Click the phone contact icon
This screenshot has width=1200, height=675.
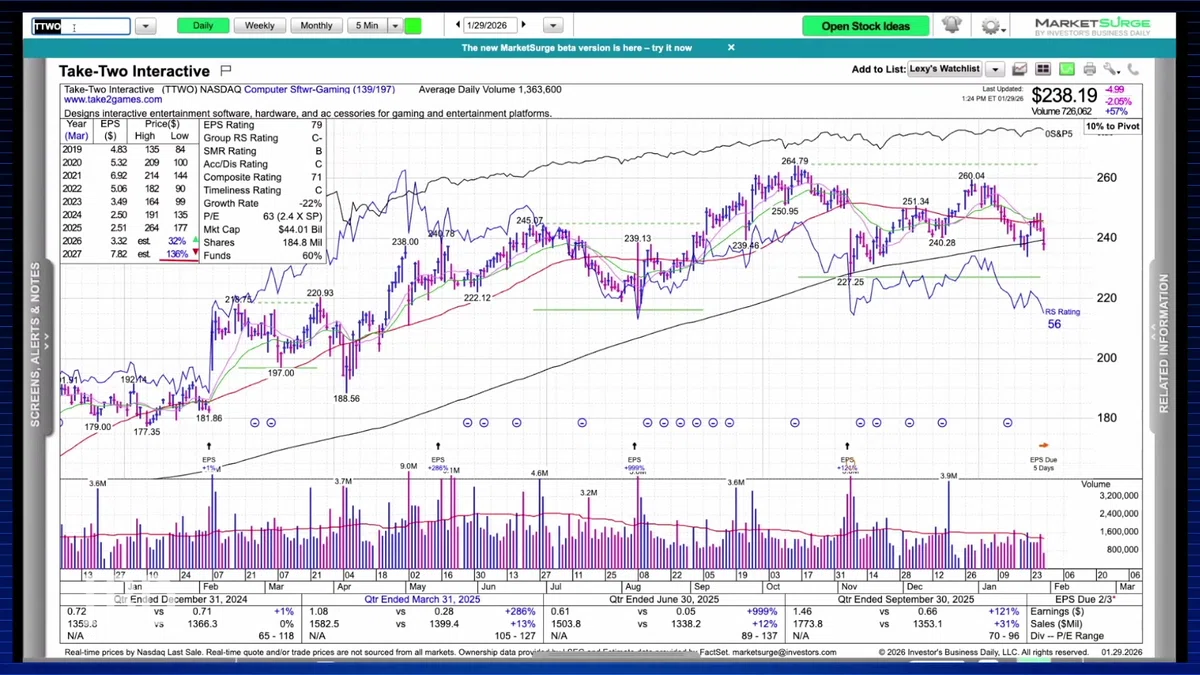(1133, 69)
